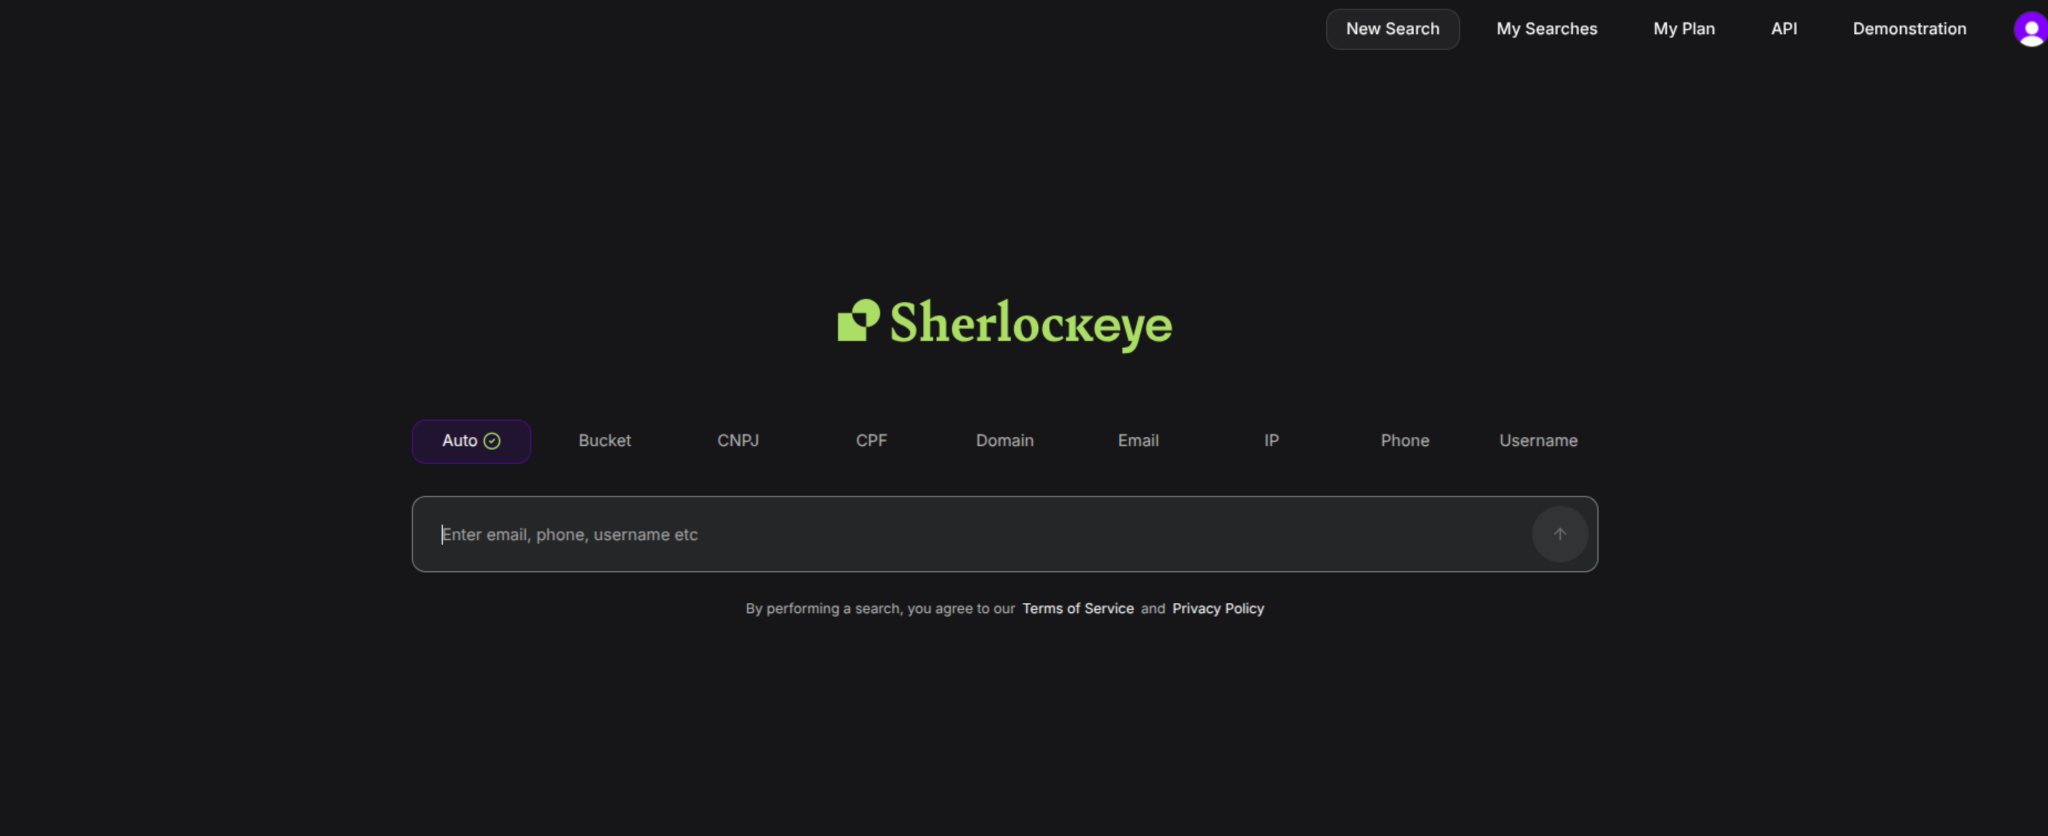The width and height of the screenshot is (2048, 836).
Task: Choose the IP search type
Action: [1271, 441]
